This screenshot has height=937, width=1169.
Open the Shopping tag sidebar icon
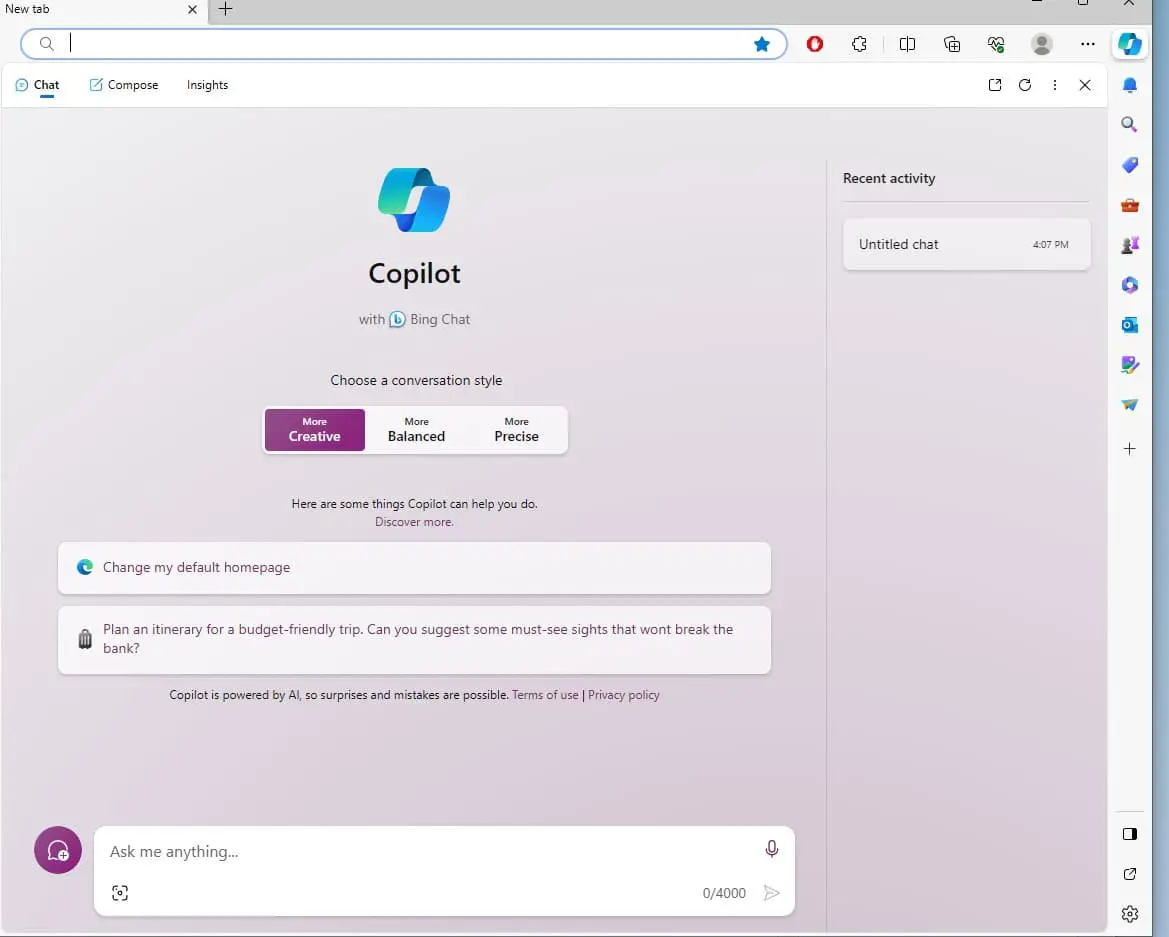pos(1129,165)
